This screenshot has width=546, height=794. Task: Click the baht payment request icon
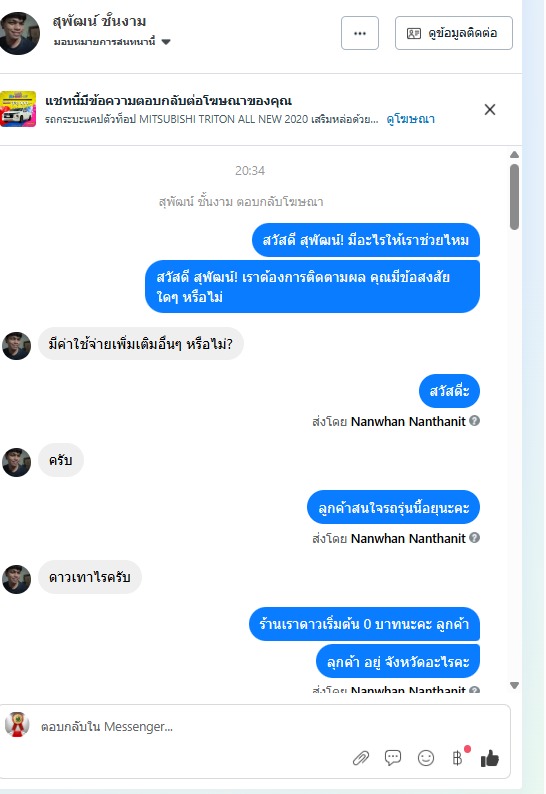(457, 758)
